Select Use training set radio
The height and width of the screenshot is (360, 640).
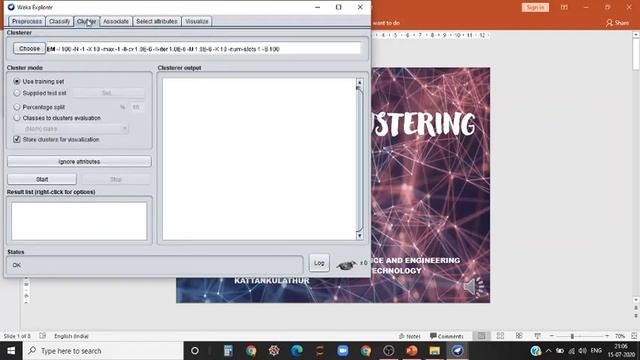17,82
